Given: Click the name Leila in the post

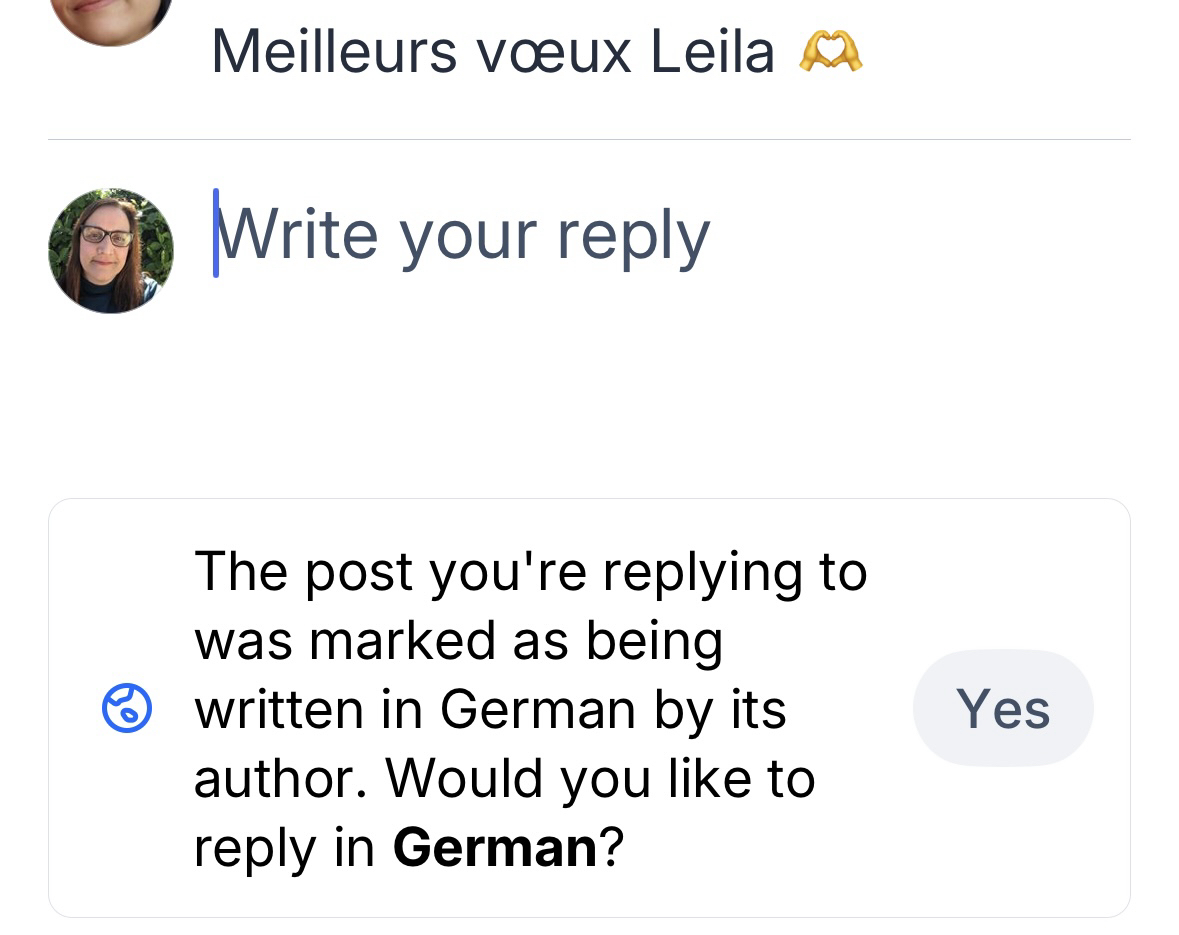Looking at the screenshot, I should [712, 52].
